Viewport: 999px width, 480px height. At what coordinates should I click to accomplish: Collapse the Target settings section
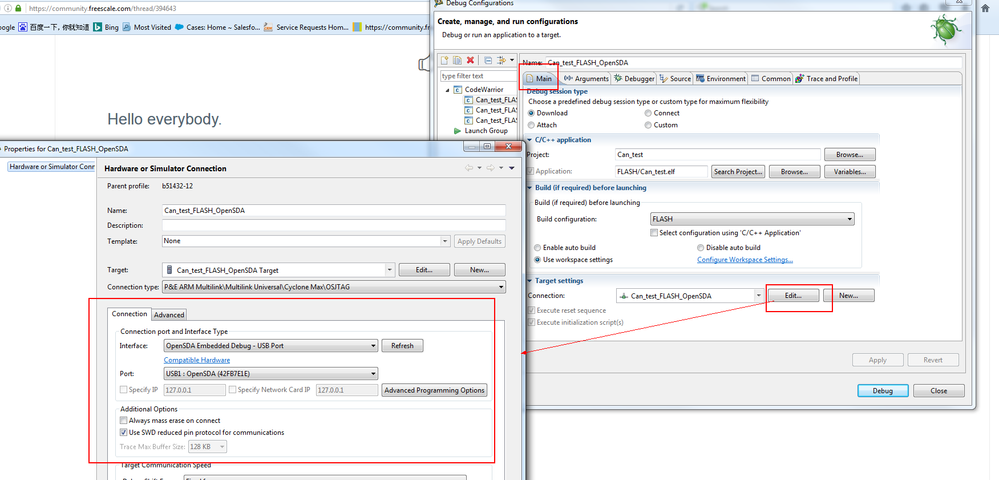[x=529, y=280]
